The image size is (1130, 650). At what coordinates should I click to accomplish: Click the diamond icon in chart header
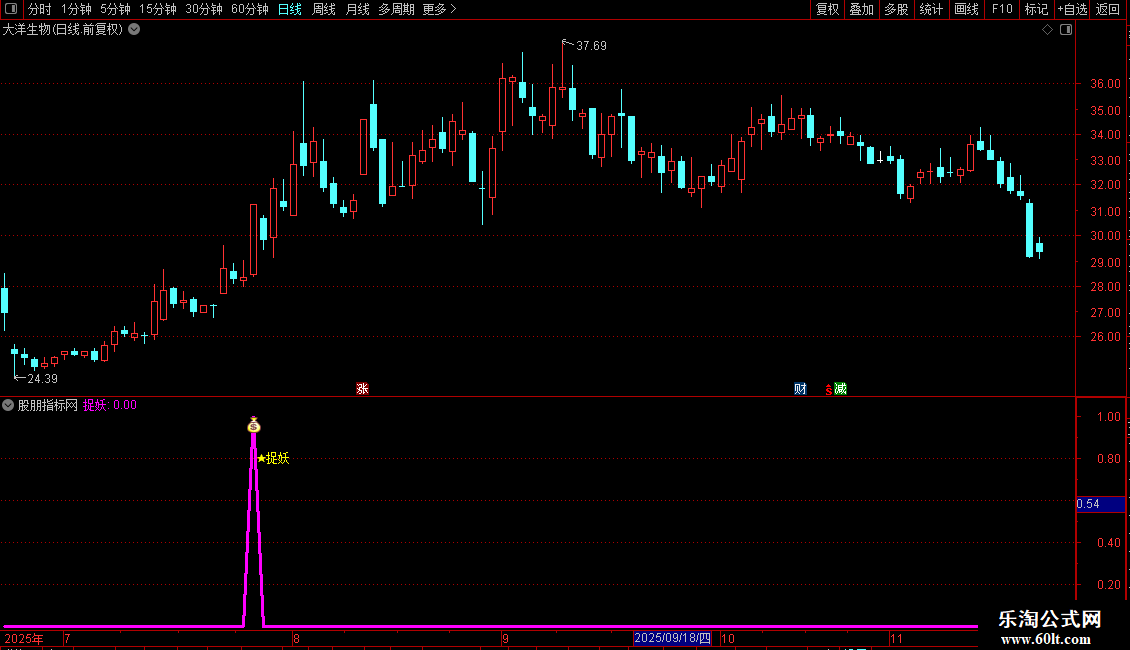(1047, 30)
